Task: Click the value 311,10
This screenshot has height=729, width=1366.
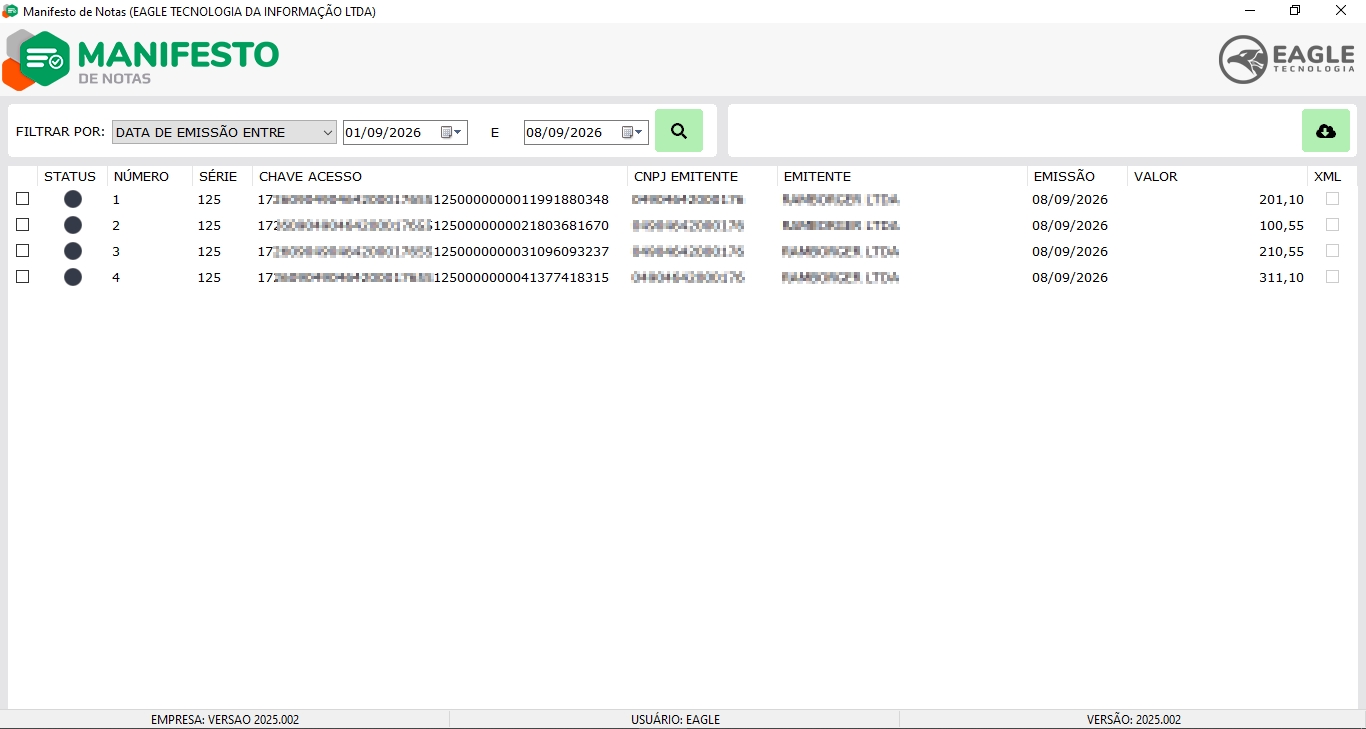Action: click(1281, 277)
